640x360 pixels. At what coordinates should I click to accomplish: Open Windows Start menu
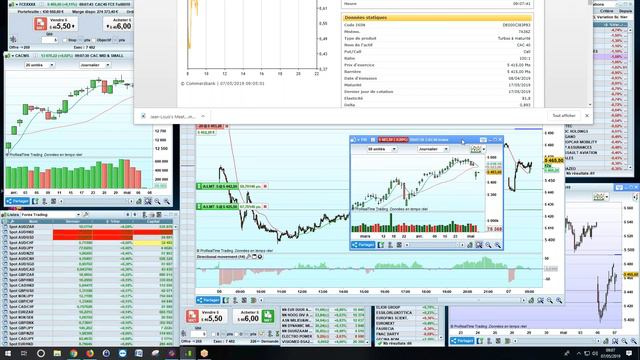(x=8, y=353)
